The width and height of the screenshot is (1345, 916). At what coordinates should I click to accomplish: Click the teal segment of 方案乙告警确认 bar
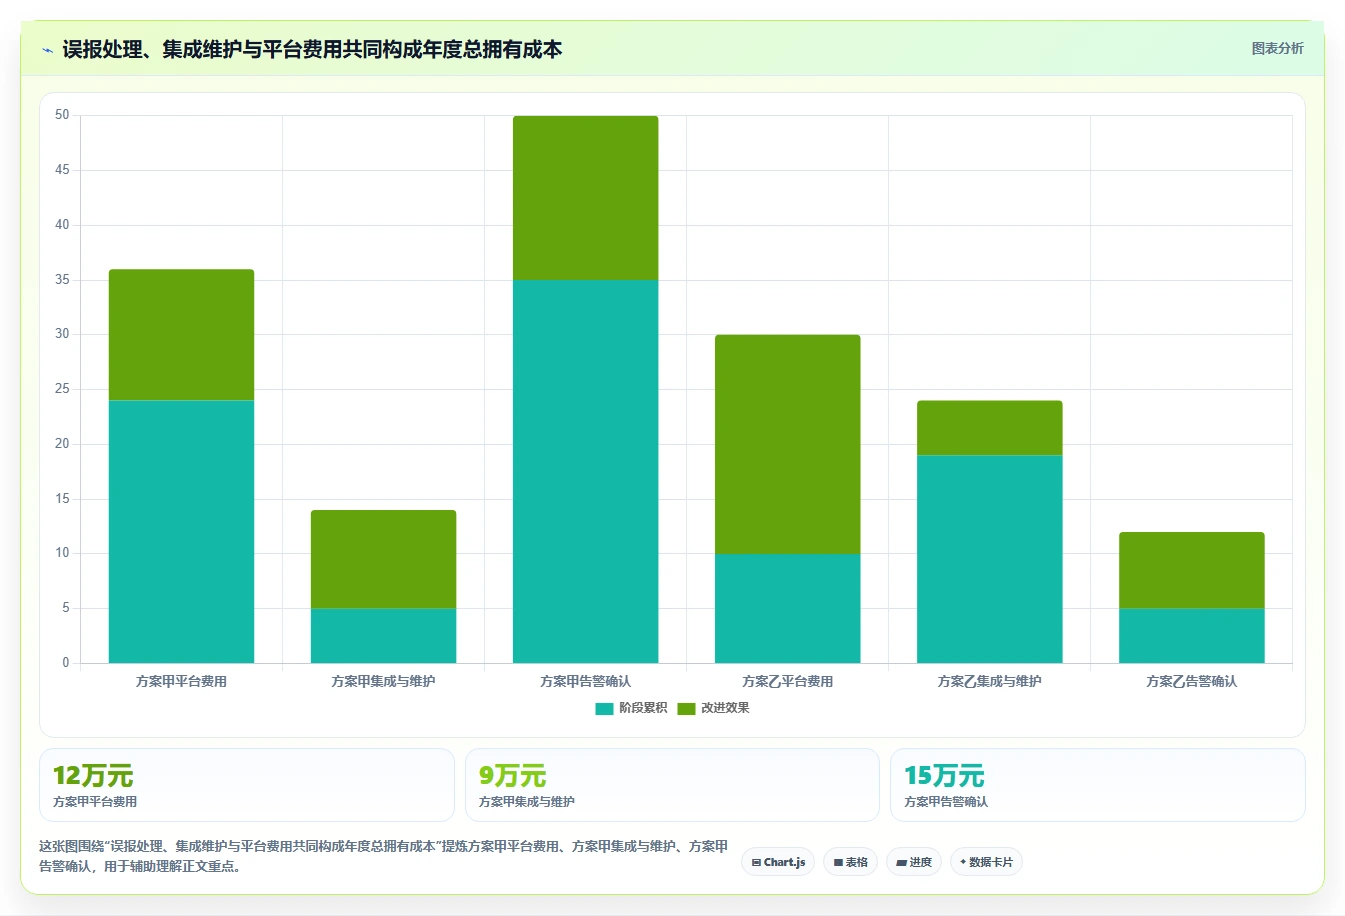[x=1191, y=635]
